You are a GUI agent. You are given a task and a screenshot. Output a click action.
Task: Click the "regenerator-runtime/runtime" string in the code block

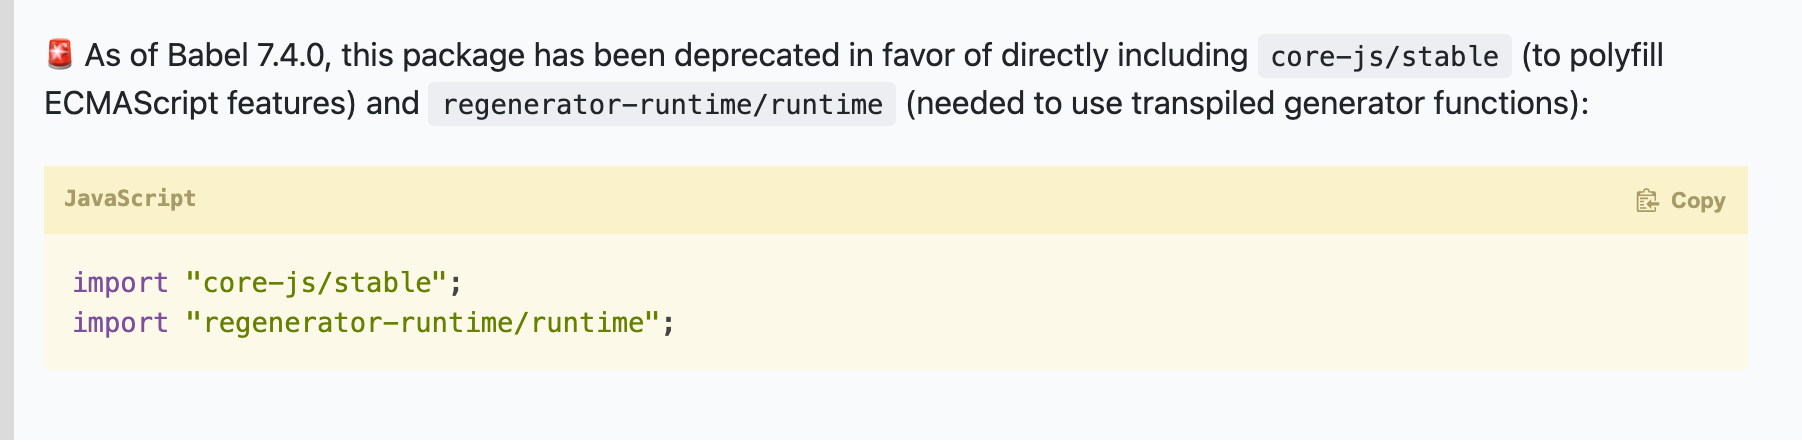(x=423, y=323)
